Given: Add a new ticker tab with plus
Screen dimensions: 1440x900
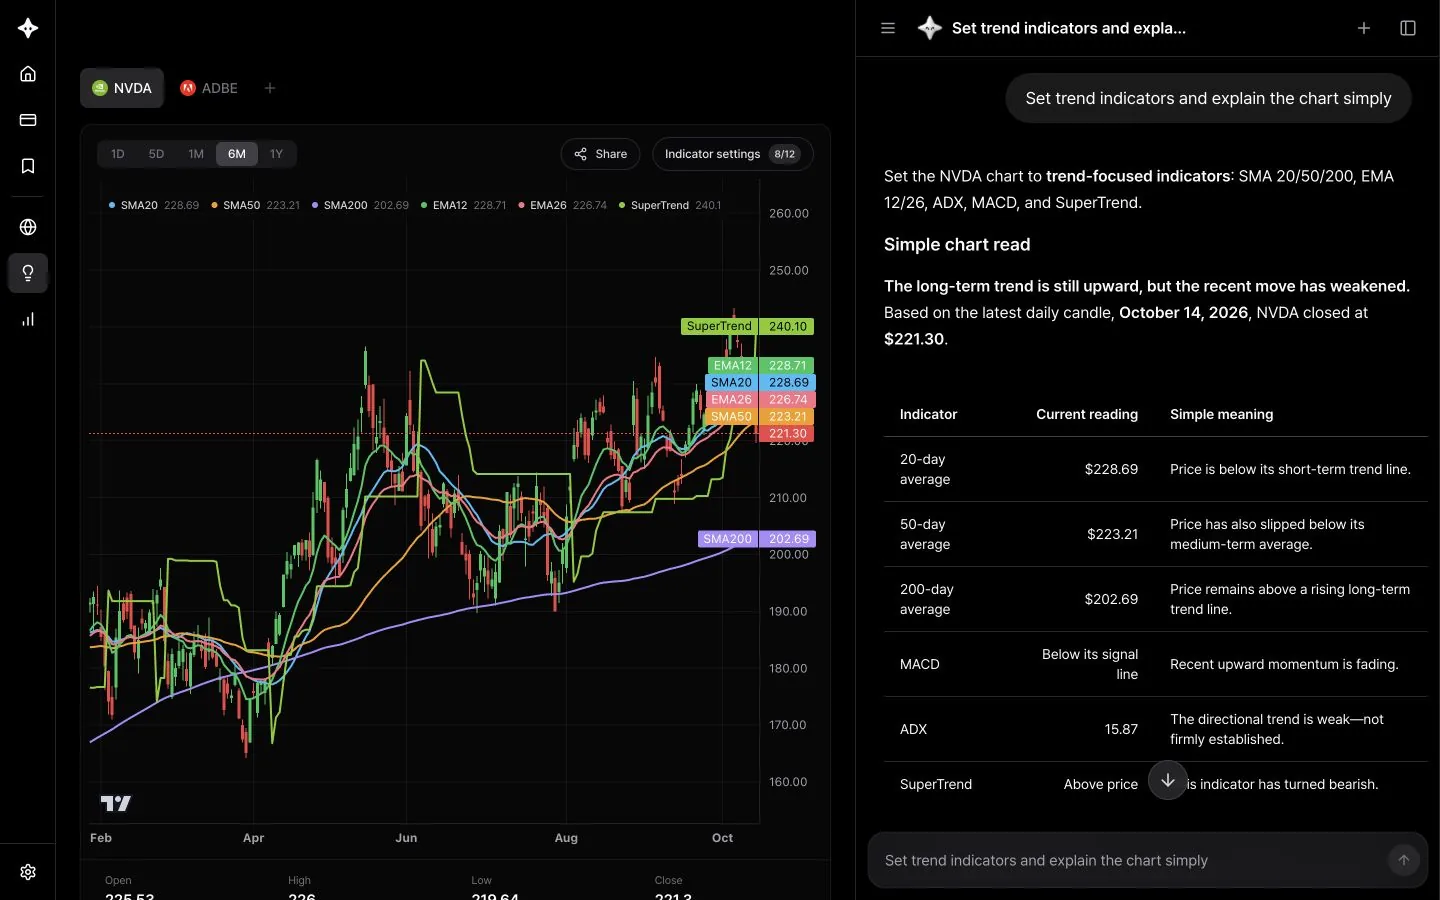Looking at the screenshot, I should point(270,88).
